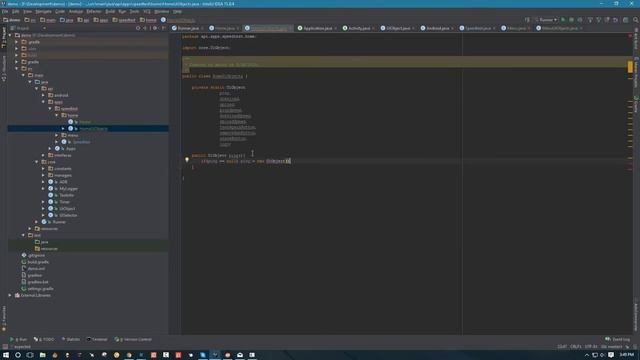The image size is (640, 360).
Task: Click the Windows Start button
Action: [6, 355]
